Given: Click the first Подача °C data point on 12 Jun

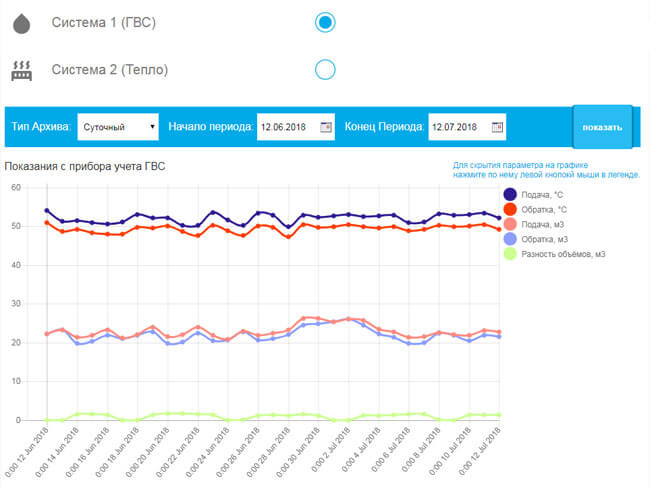Looking at the screenshot, I should coord(46,211).
